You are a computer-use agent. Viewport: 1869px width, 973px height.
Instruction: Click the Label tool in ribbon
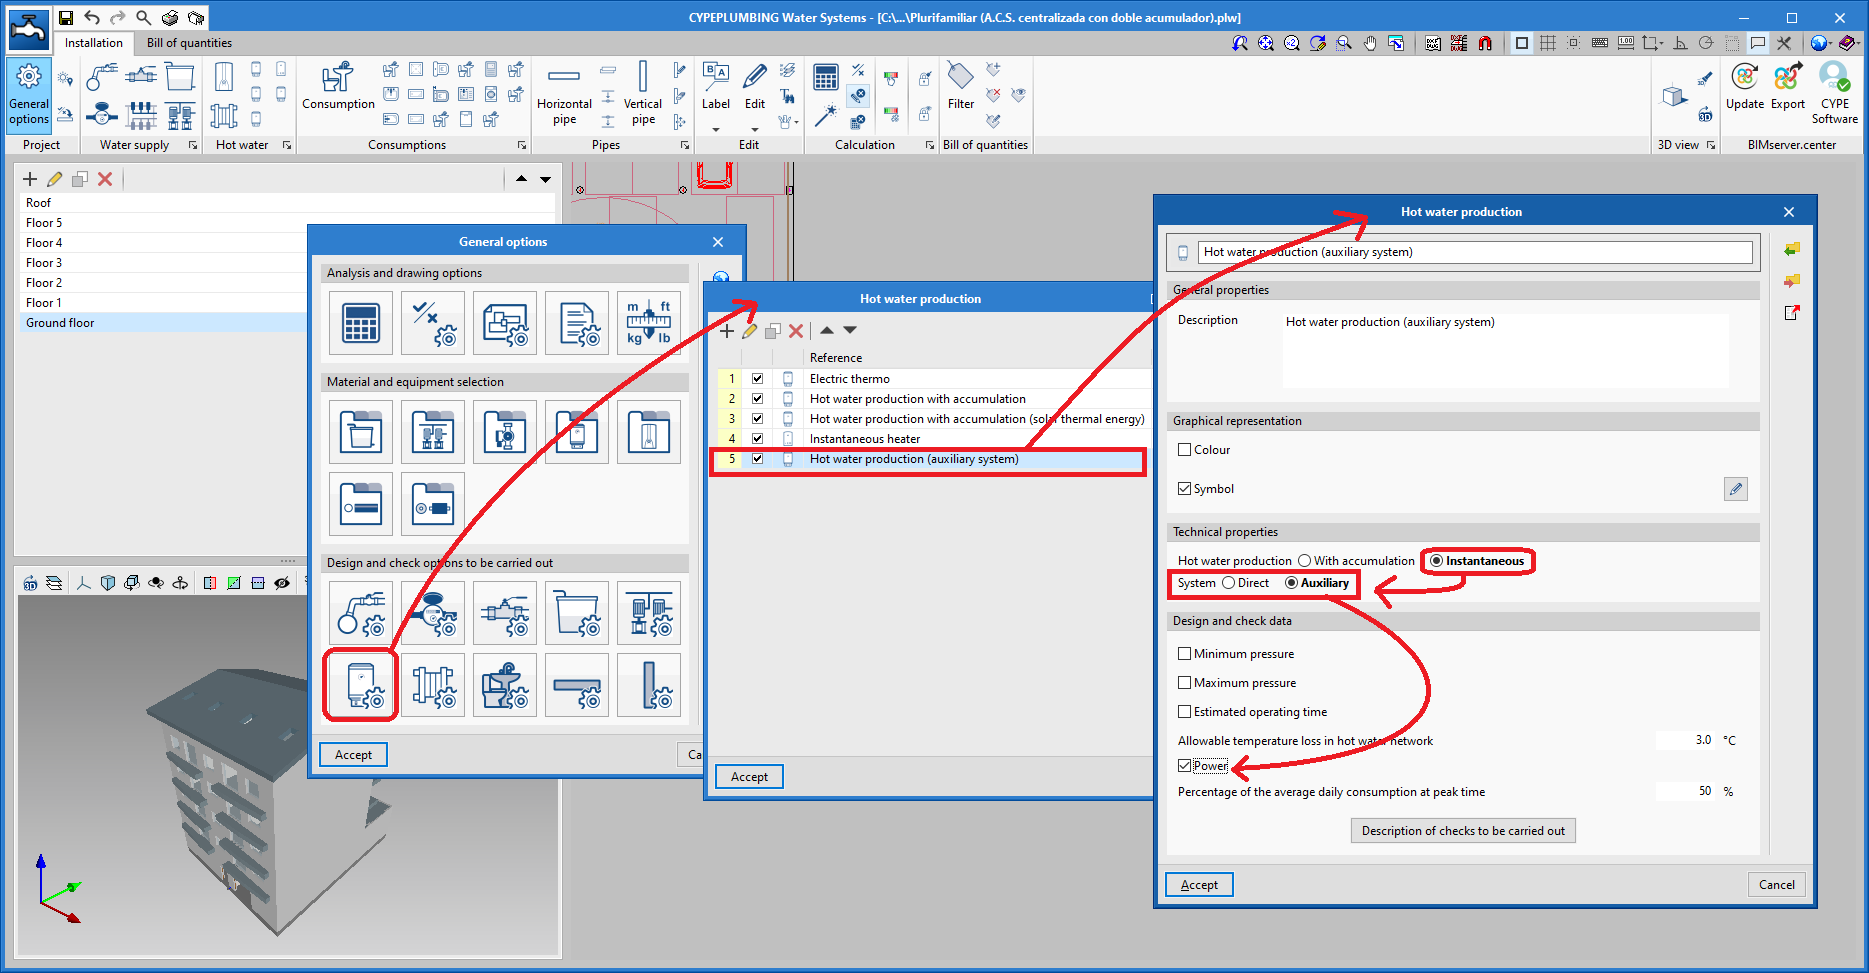point(716,86)
